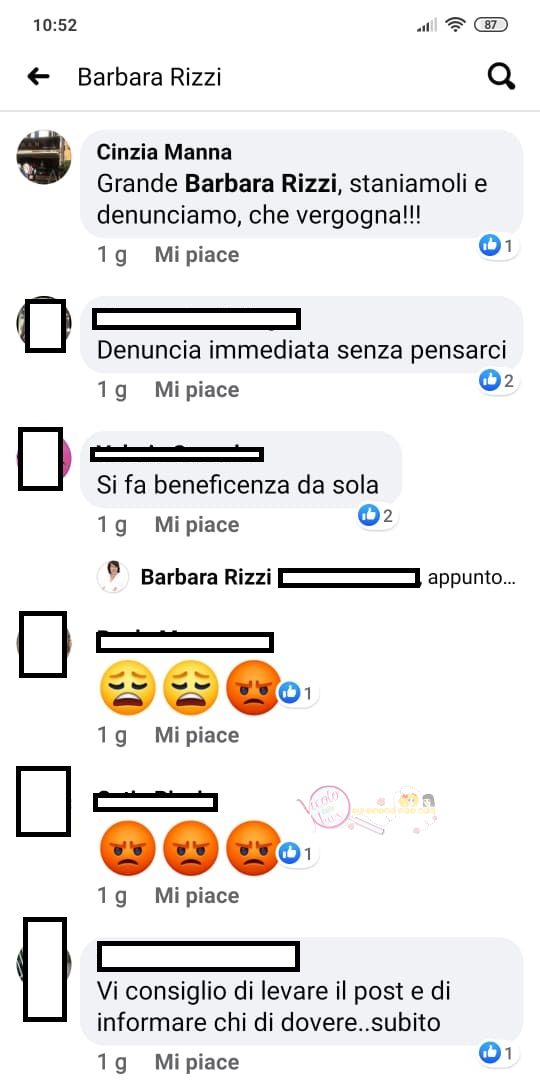Open the bold Barbara Rizzi mention in the comment
The height and width of the screenshot is (1084, 540).
261,184
